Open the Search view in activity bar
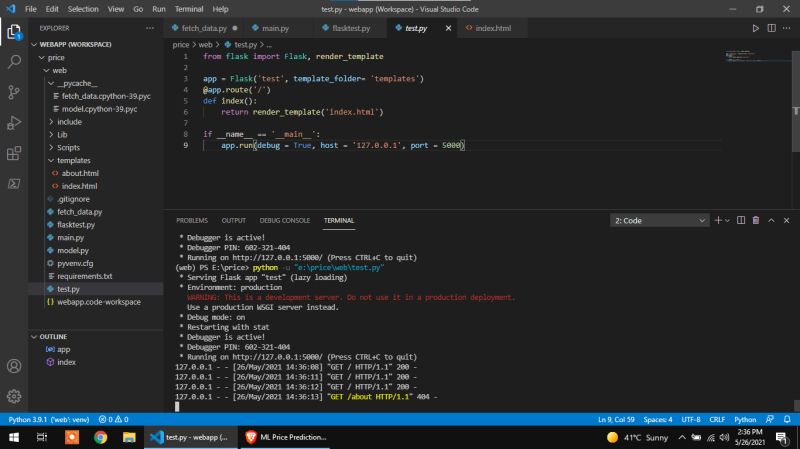Viewport: 800px width, 449px height. click(x=14, y=62)
